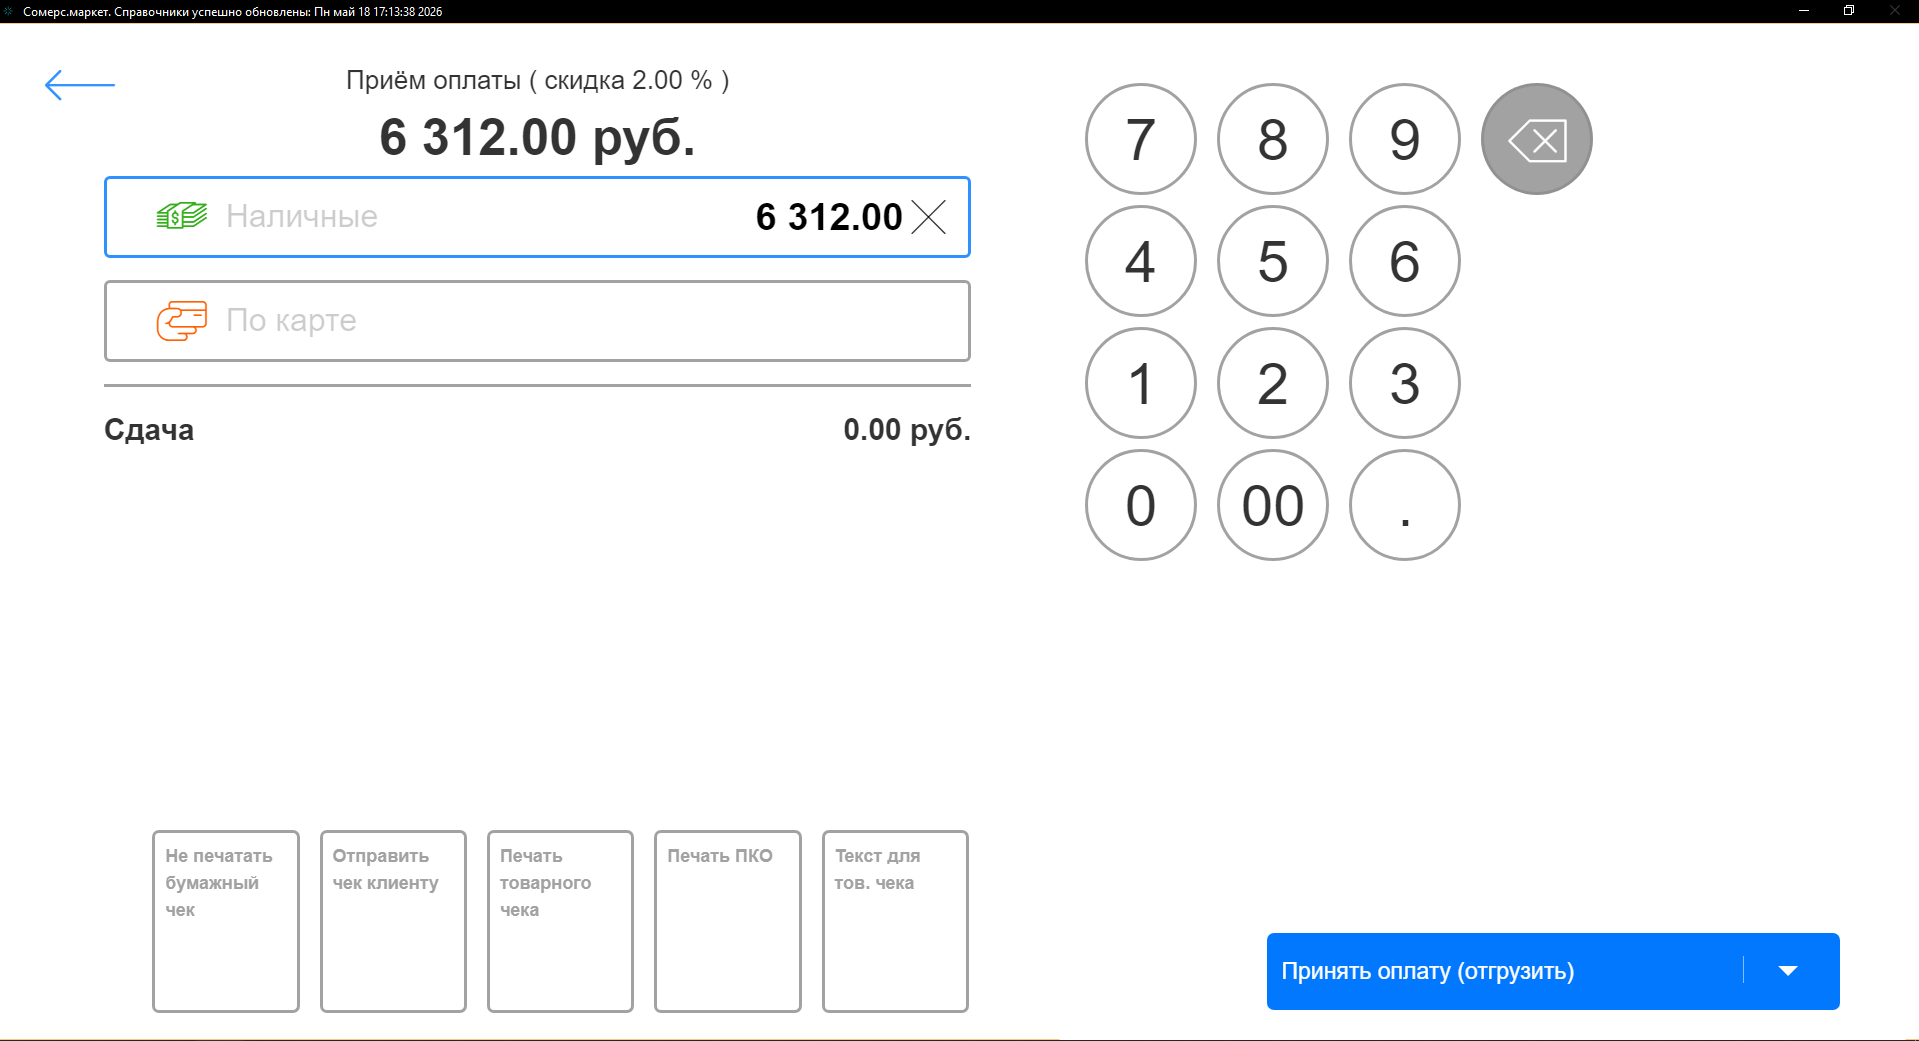Tap digit 3 on numpad
The width and height of the screenshot is (1919, 1041).
coord(1404,383)
